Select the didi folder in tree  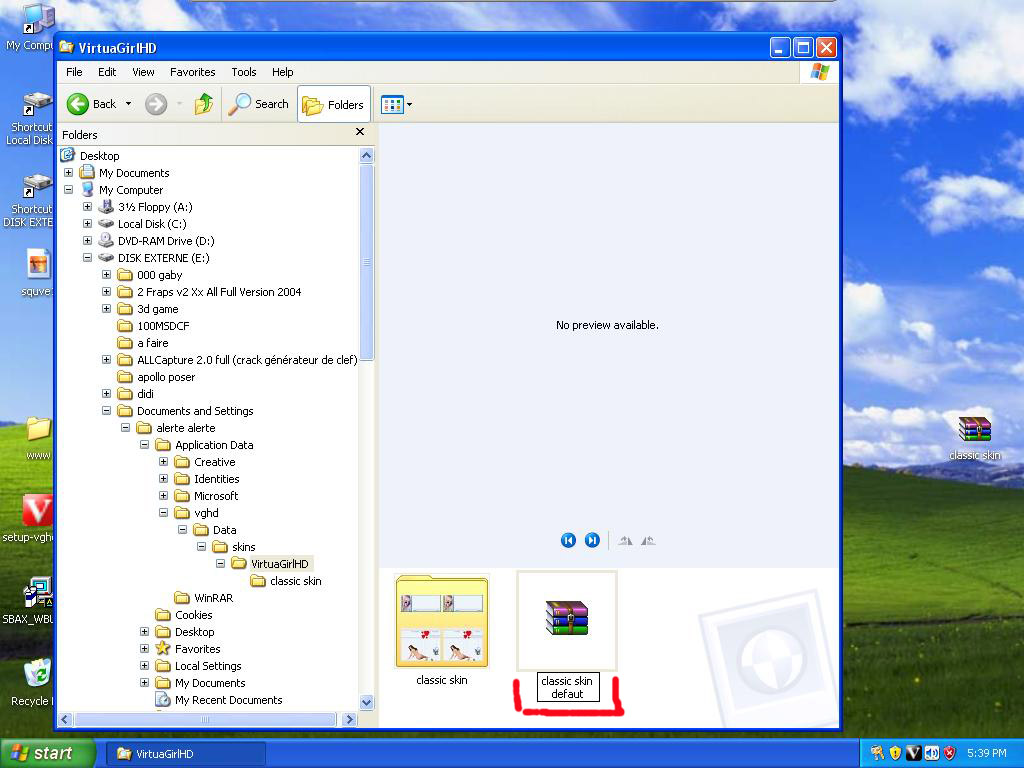click(x=146, y=394)
